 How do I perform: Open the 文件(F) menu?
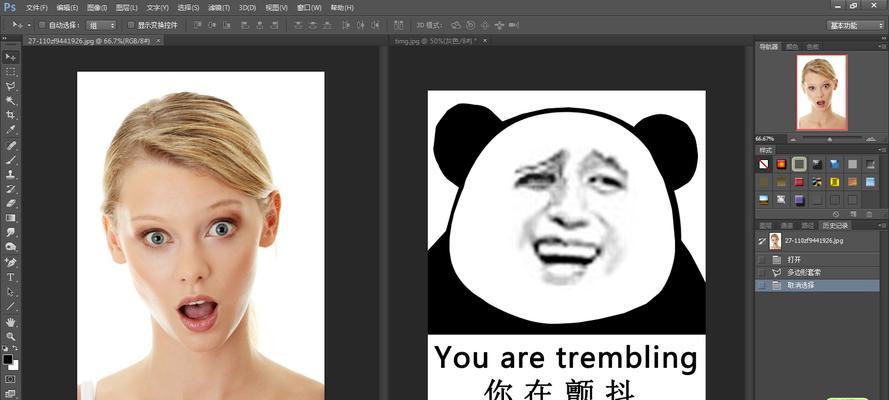pyautogui.click(x=37, y=8)
